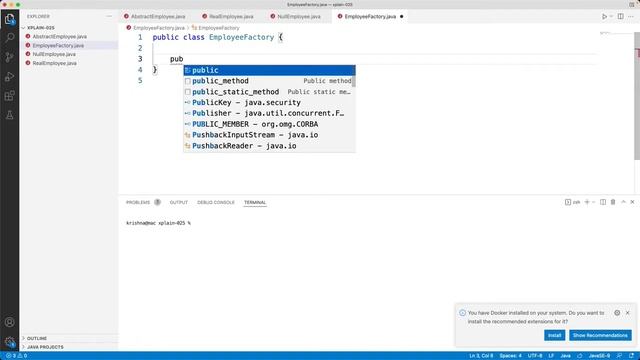640x360 pixels.
Task: Select the Terminal panel tab
Action: click(x=255, y=202)
